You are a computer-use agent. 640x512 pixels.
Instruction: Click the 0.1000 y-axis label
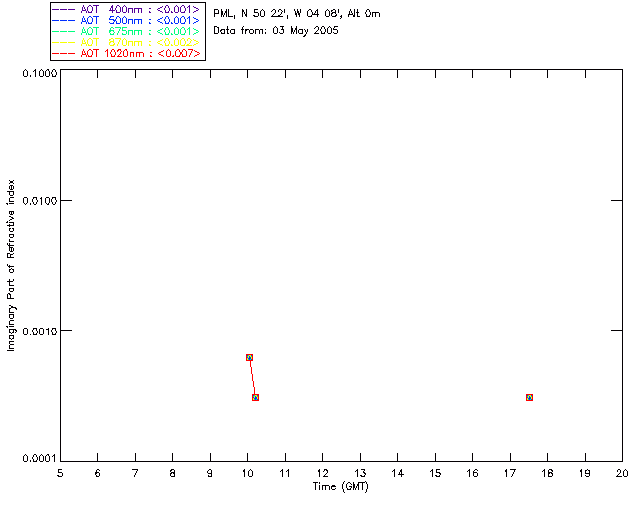pos(40,73)
